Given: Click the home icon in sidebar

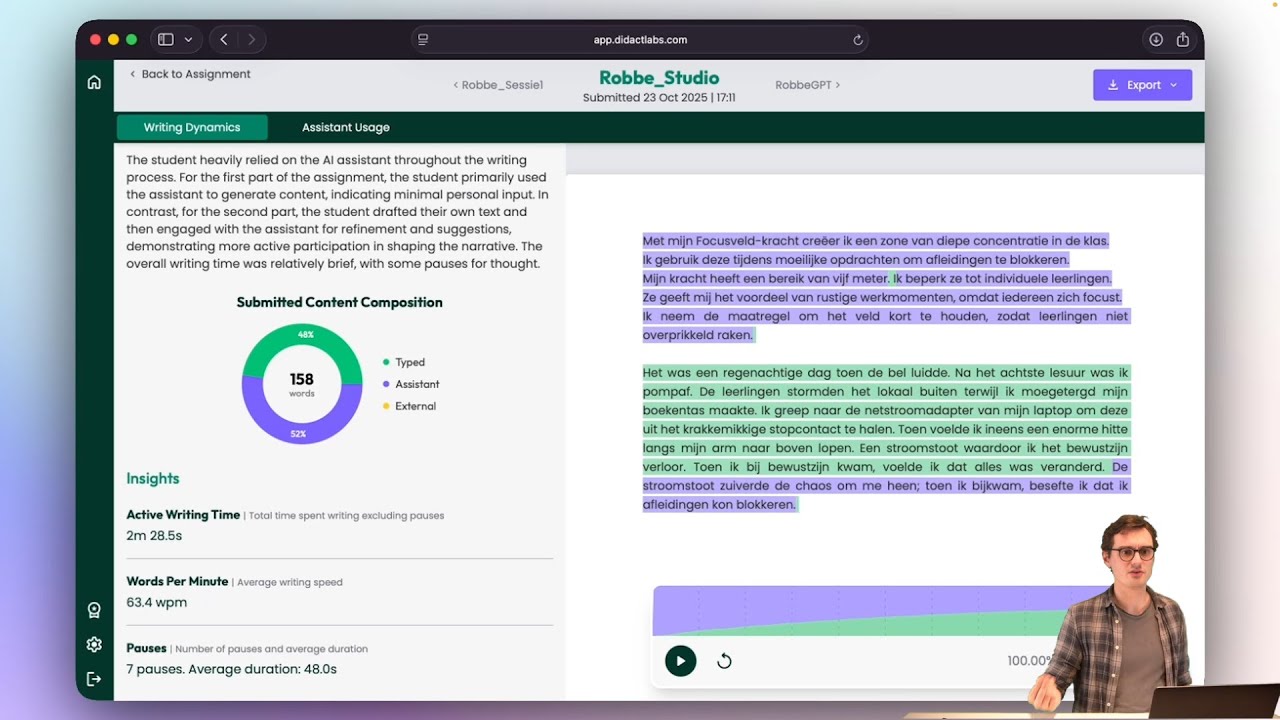Looking at the screenshot, I should coord(94,83).
